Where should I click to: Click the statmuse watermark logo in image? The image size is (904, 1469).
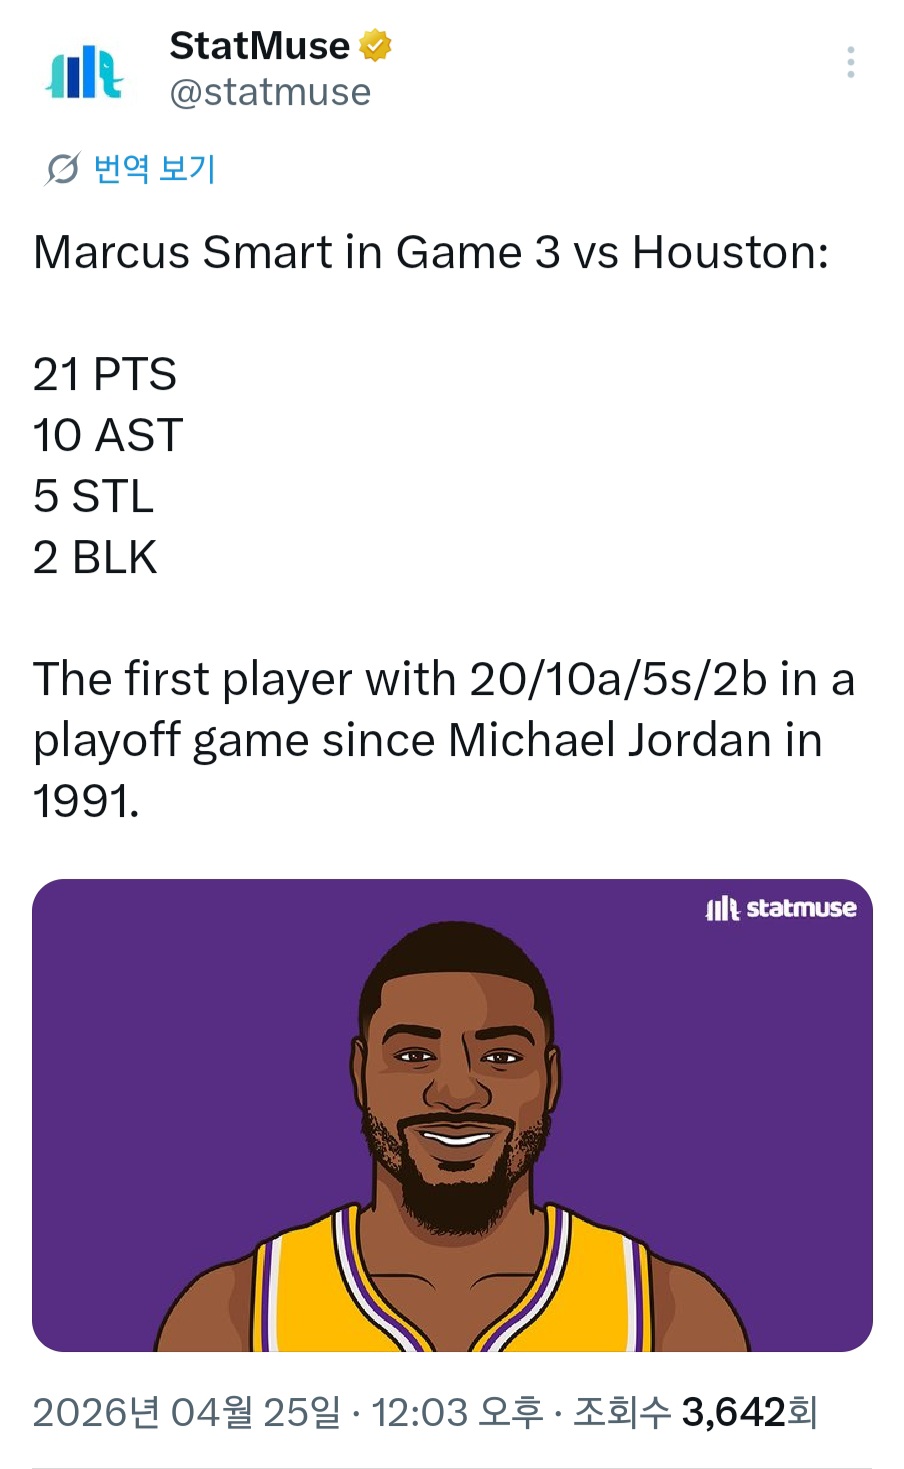coord(781,908)
